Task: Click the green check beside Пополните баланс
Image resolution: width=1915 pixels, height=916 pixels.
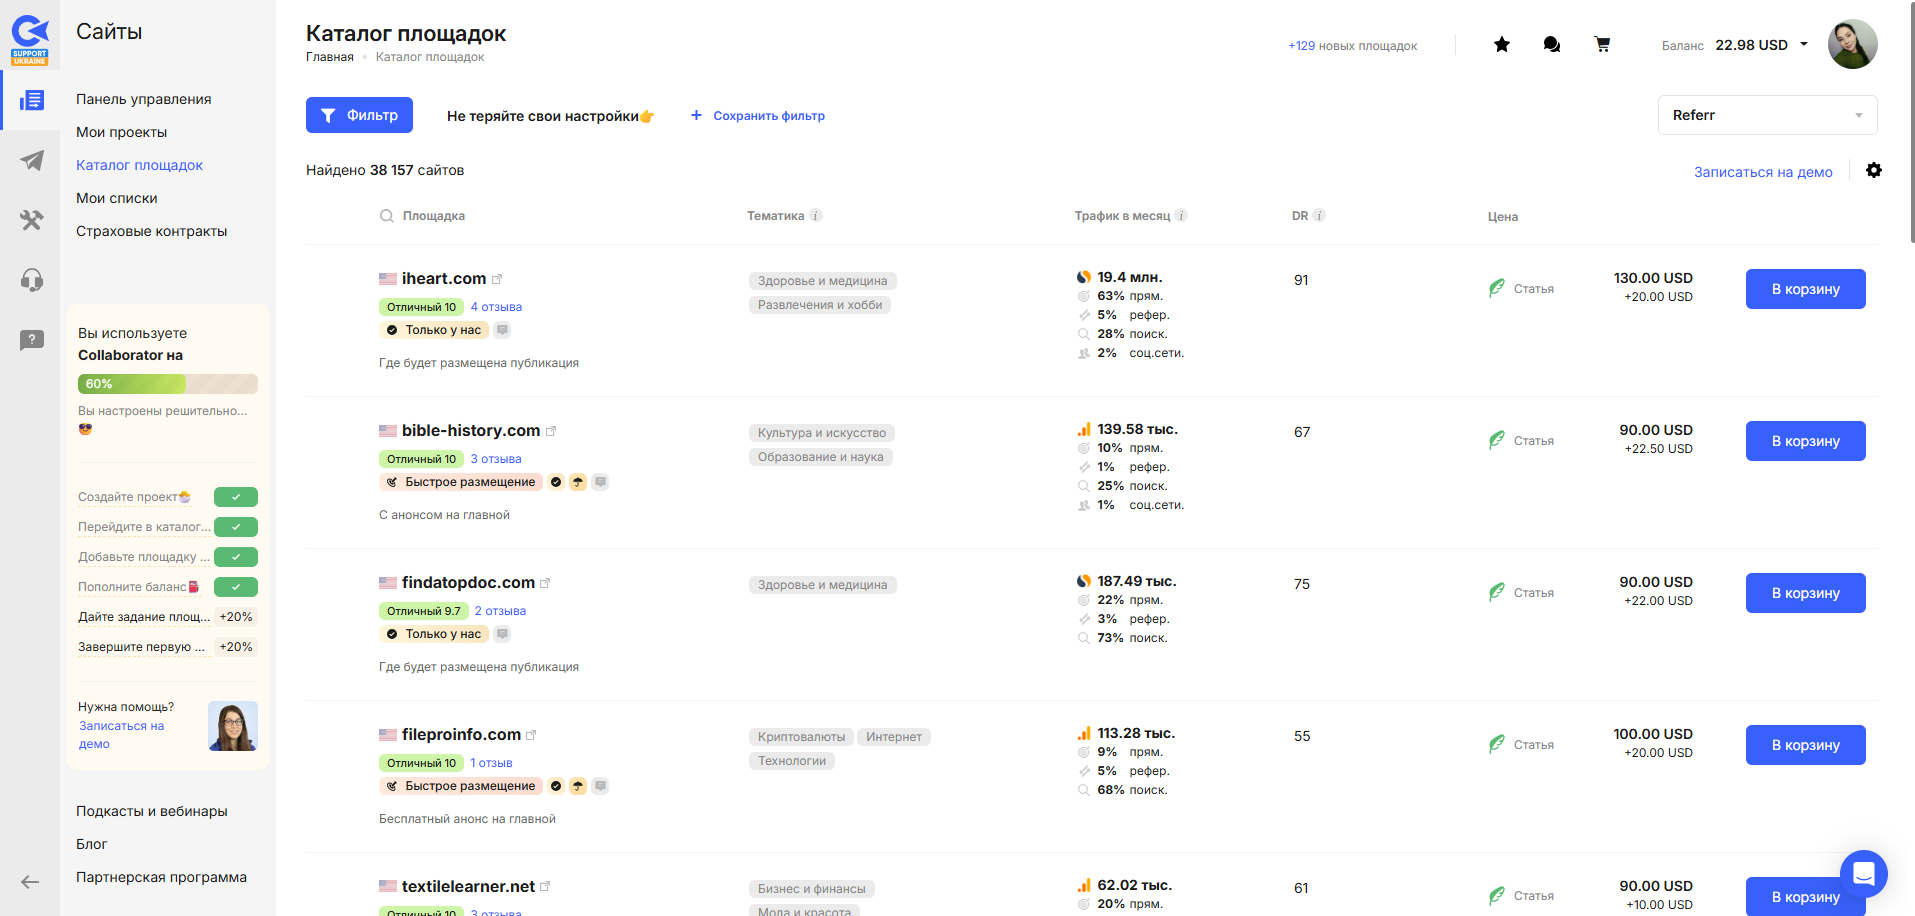Action: [x=236, y=587]
